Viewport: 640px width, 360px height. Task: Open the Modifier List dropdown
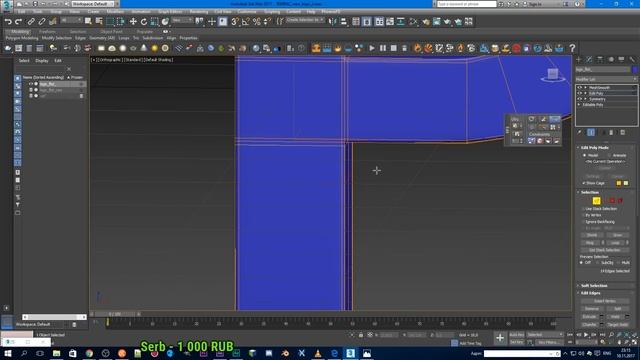click(x=606, y=79)
